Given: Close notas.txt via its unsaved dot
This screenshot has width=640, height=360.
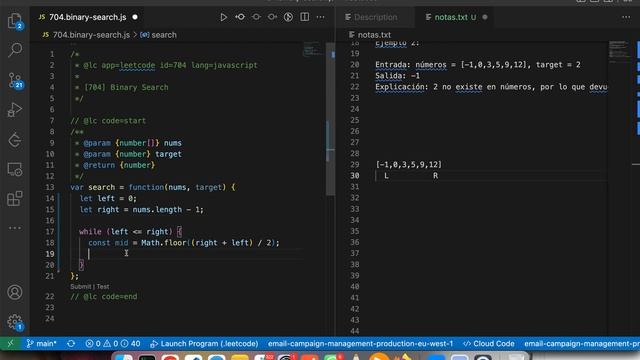Looking at the screenshot, I should click(485, 17).
